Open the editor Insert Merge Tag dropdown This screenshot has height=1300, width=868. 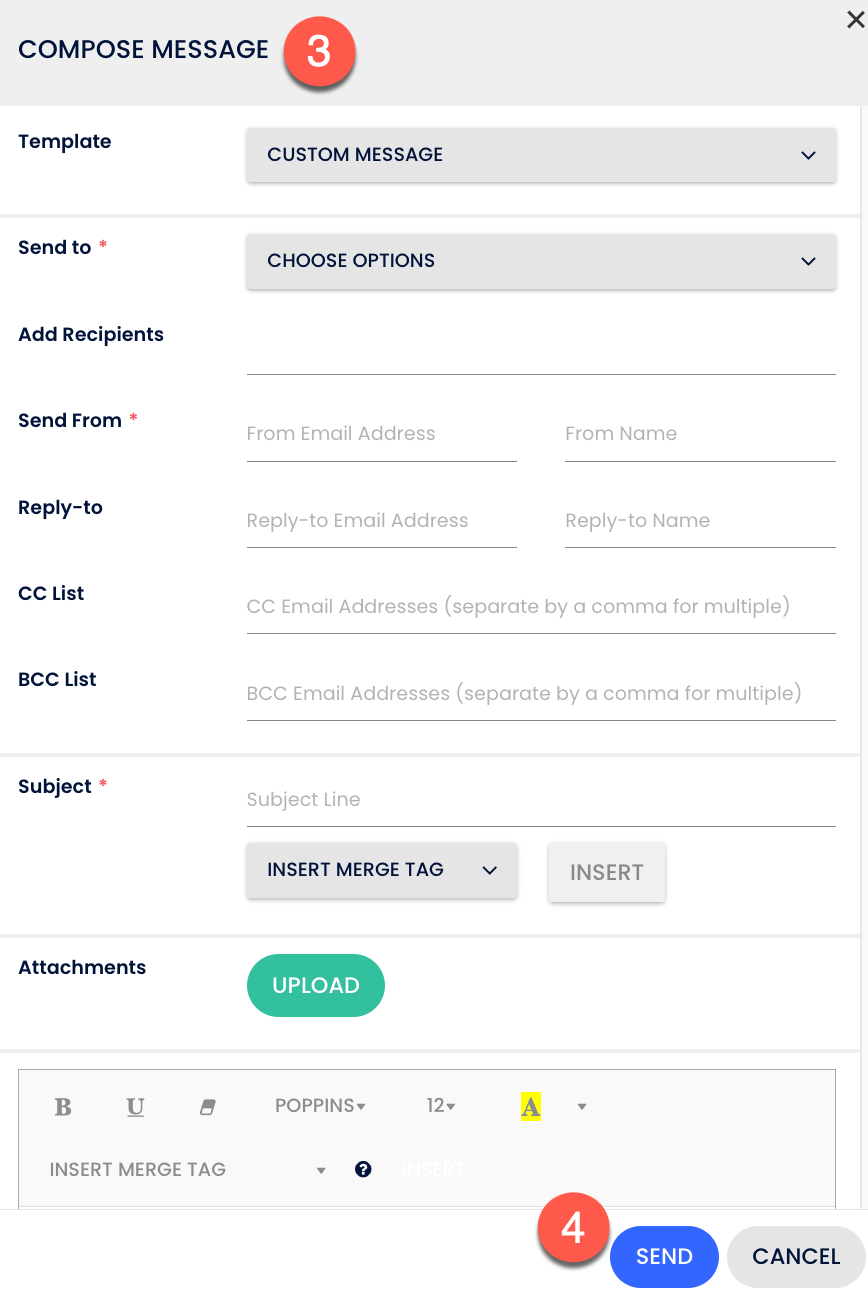click(x=188, y=1170)
